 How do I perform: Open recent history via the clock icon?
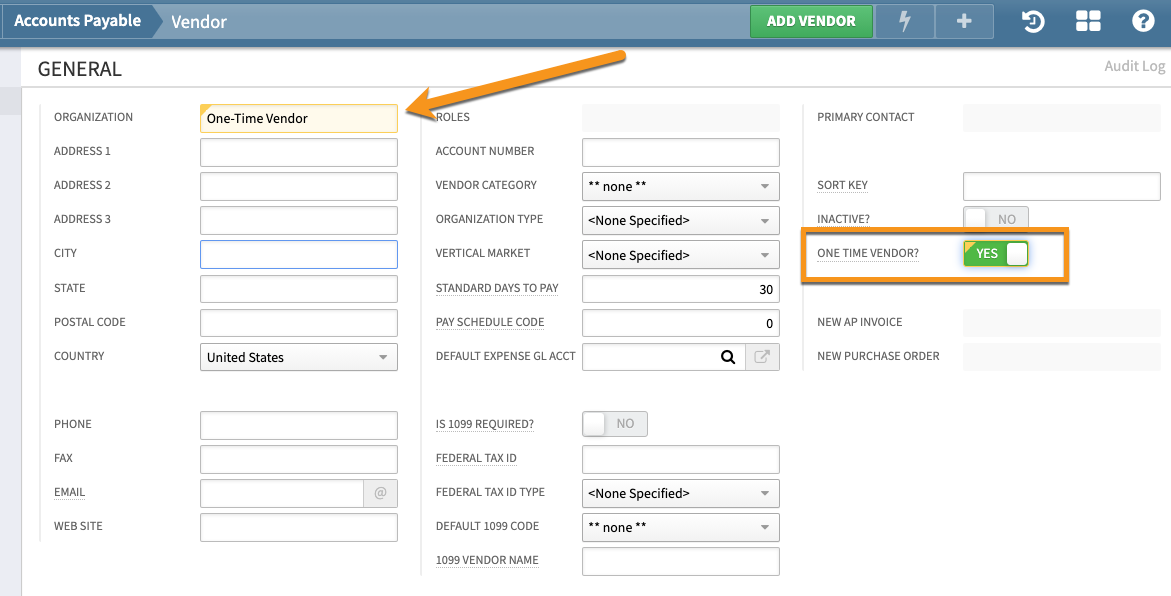coord(1031,20)
